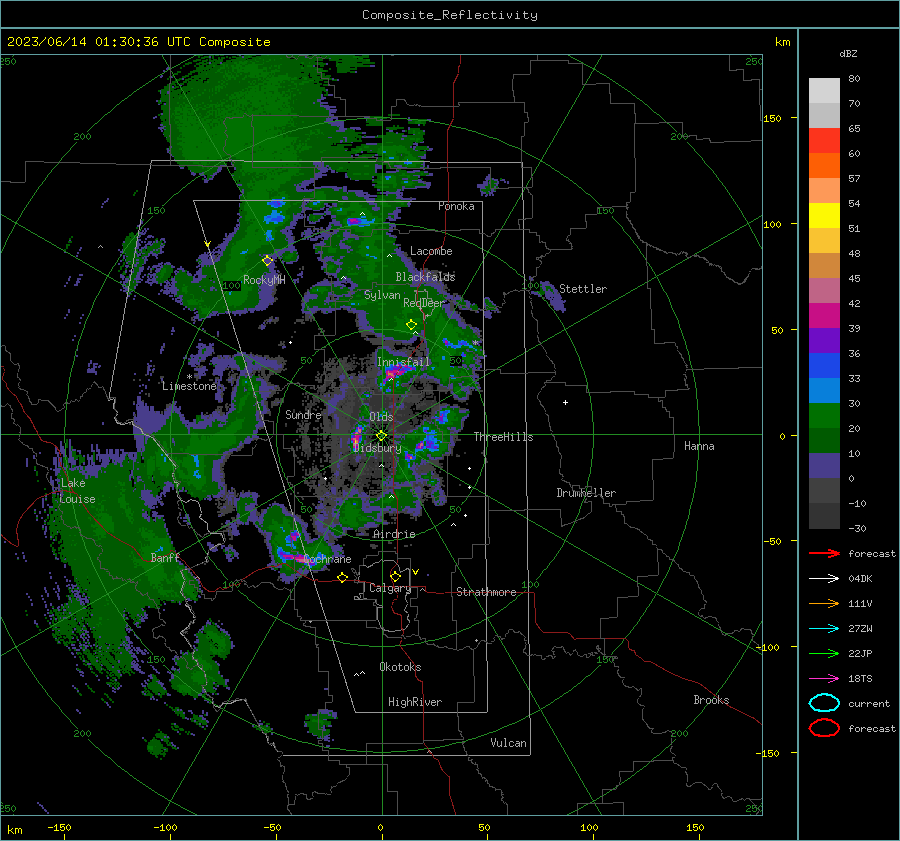The height and width of the screenshot is (841, 900).
Task: Click the dBZ legend heading
Action: [x=848, y=53]
